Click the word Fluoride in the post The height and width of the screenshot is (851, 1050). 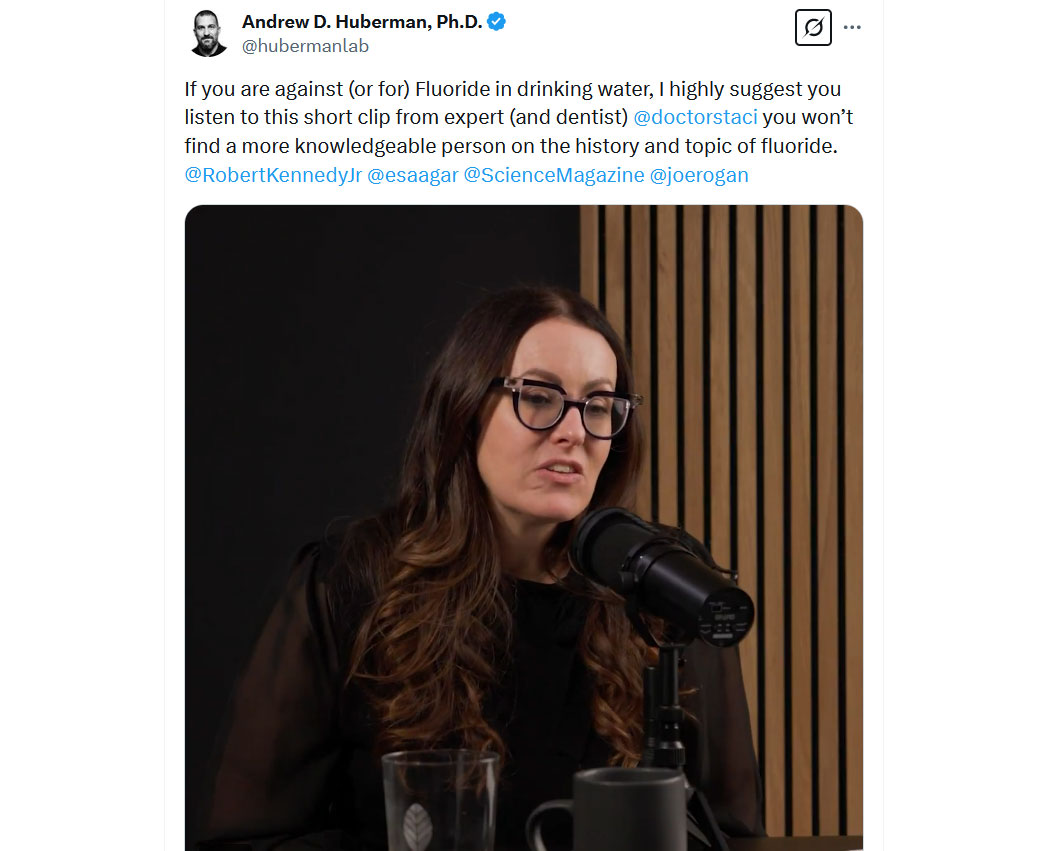[x=453, y=89]
